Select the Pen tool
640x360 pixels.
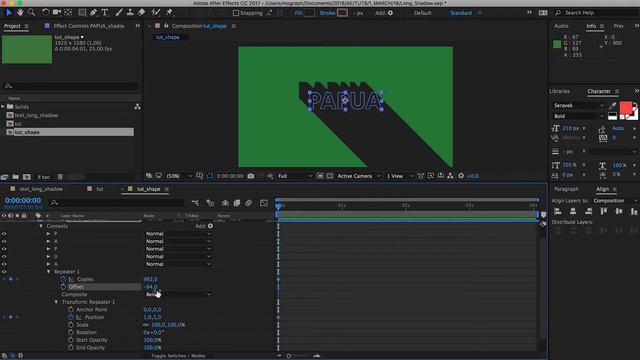click(x=94, y=13)
